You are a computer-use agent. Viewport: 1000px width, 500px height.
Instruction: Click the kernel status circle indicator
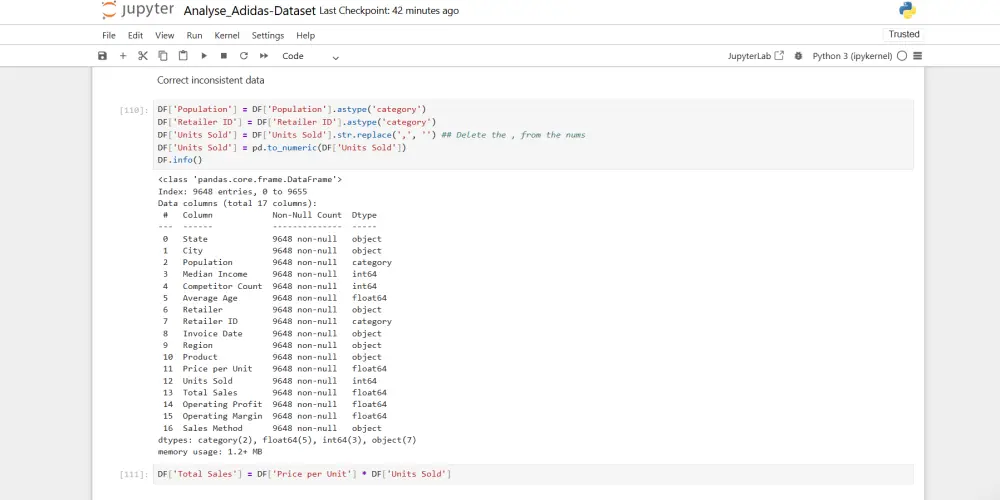902,56
